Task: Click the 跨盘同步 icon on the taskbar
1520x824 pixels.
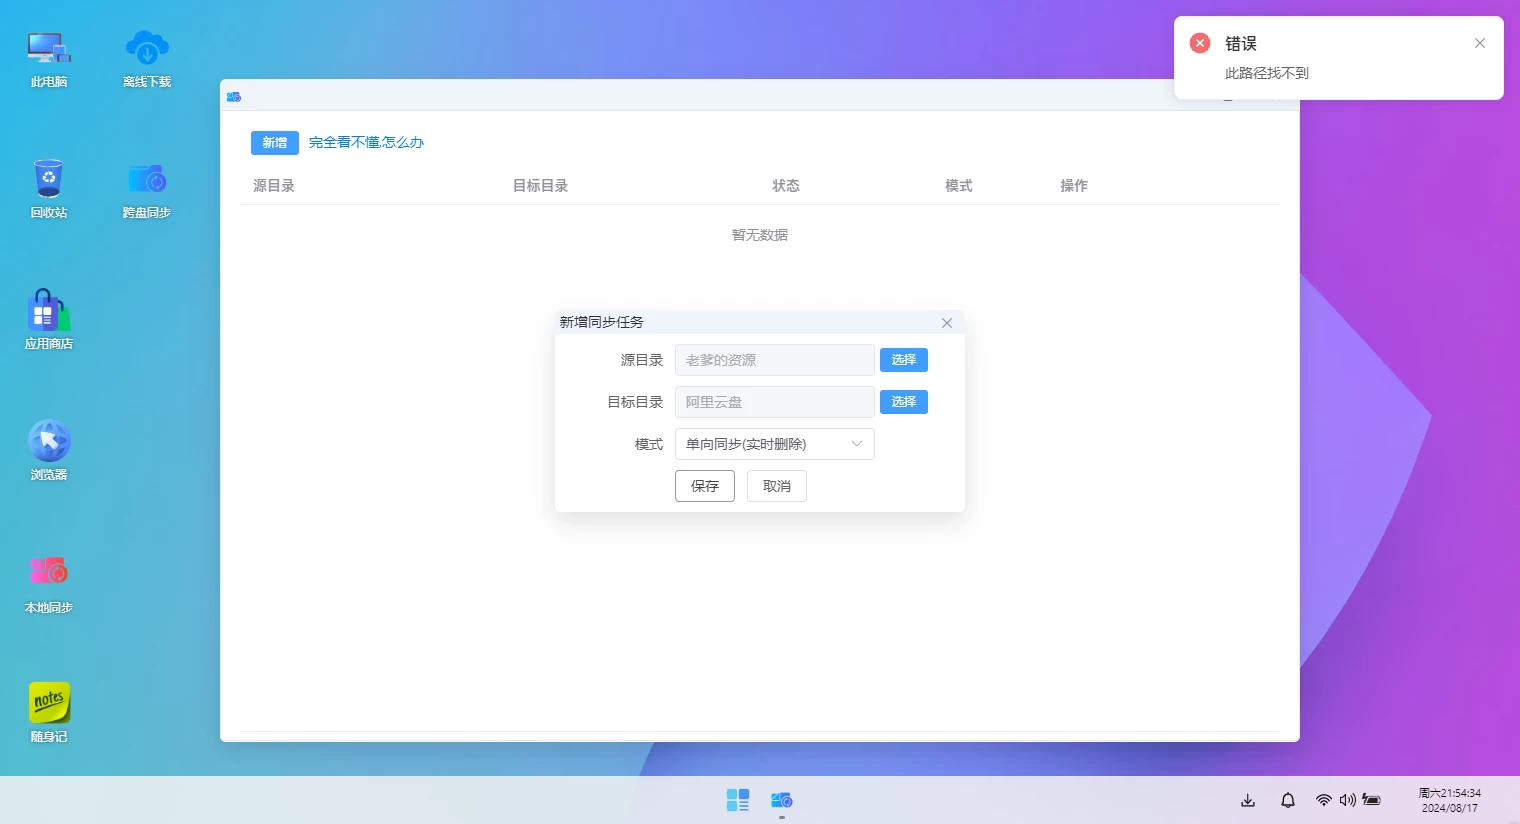Action: pyautogui.click(x=781, y=799)
